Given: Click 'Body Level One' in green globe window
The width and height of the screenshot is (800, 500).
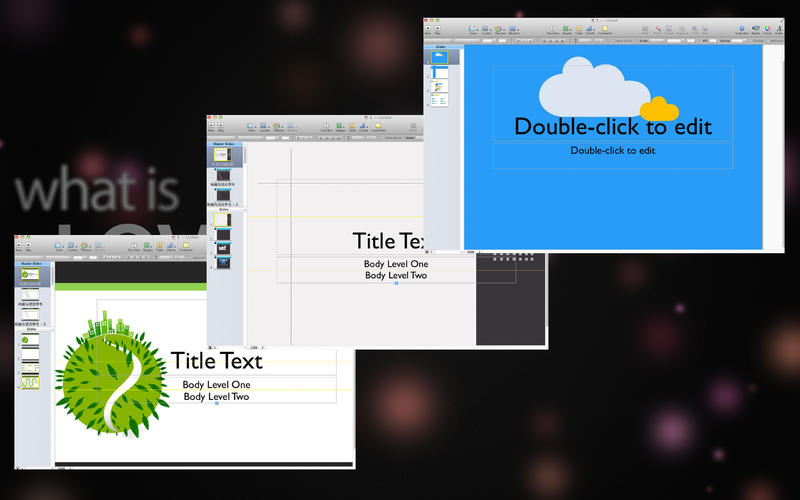Looking at the screenshot, I should click(216, 384).
